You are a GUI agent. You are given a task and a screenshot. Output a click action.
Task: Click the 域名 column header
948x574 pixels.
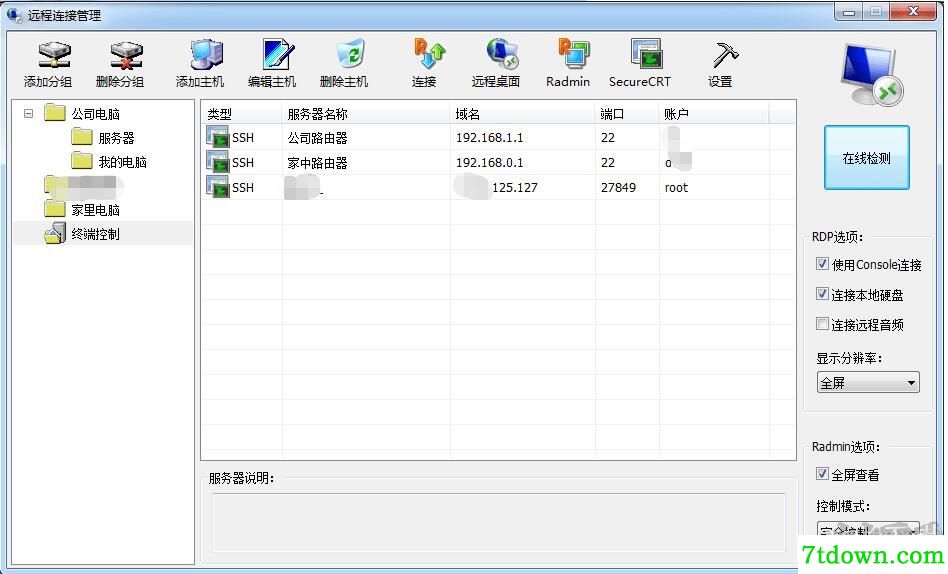point(523,114)
